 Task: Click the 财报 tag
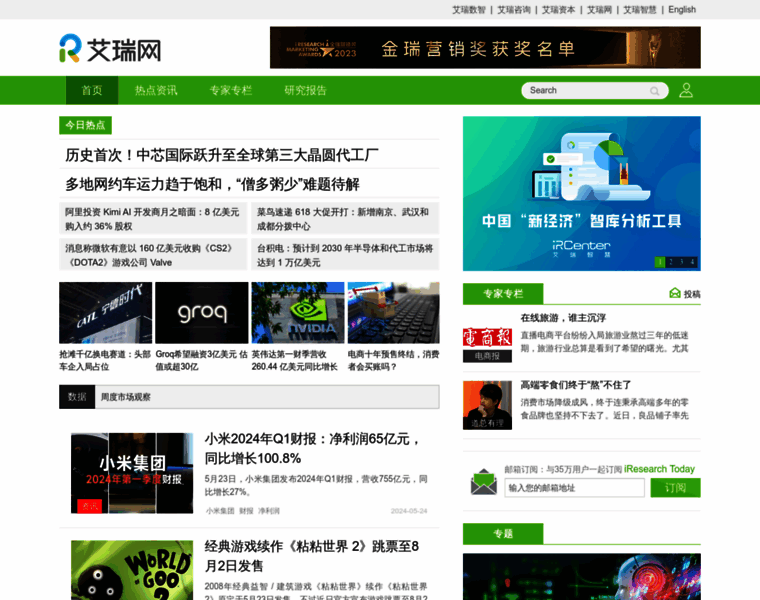[x=246, y=511]
